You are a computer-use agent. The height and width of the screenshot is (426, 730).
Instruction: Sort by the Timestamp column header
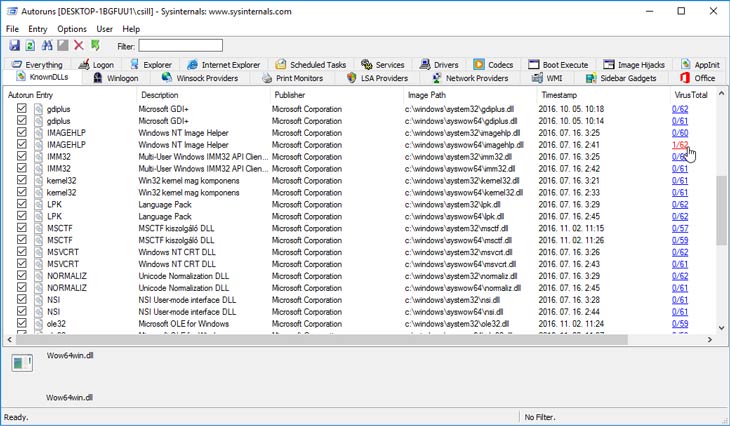tap(603, 95)
